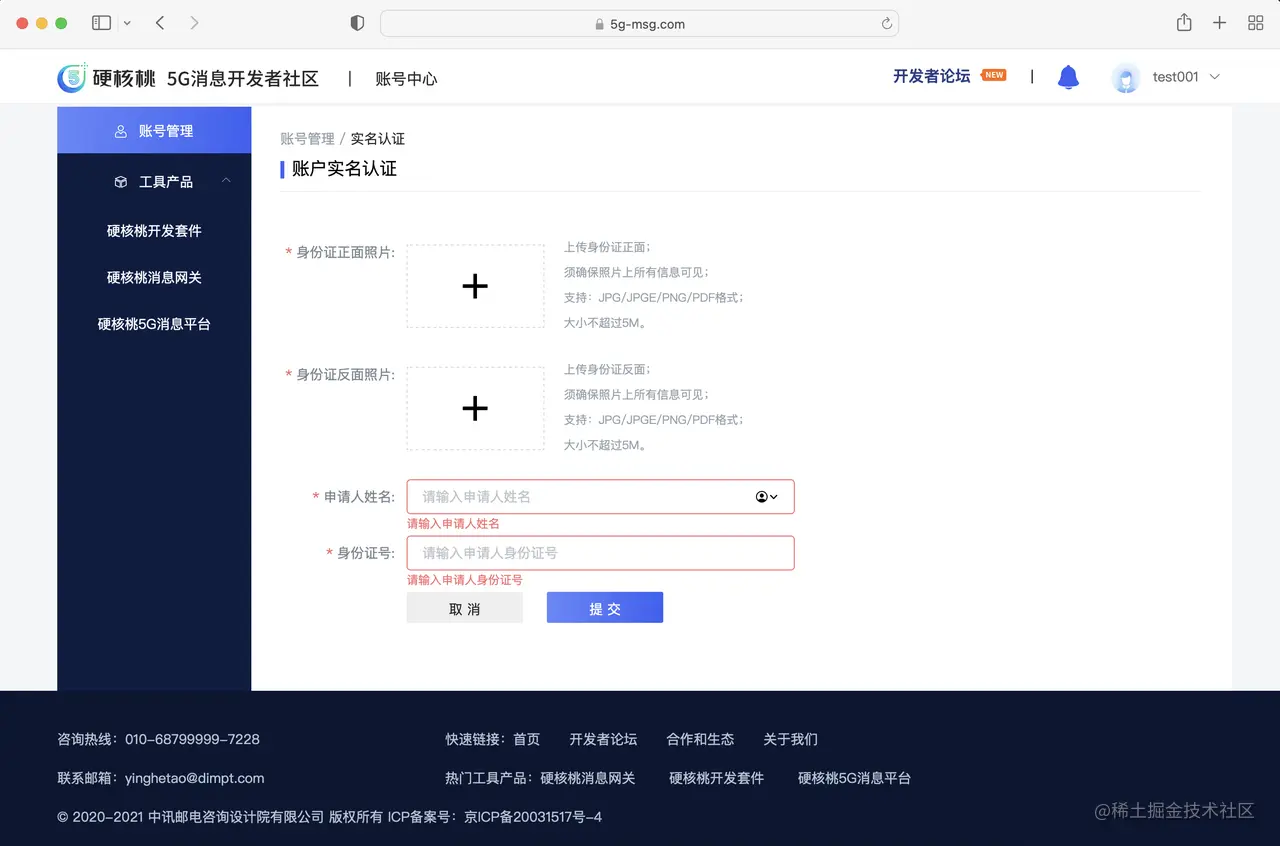1280x846 pixels.
Task: Click hint text 上传身份证反面；
Action: tap(607, 369)
